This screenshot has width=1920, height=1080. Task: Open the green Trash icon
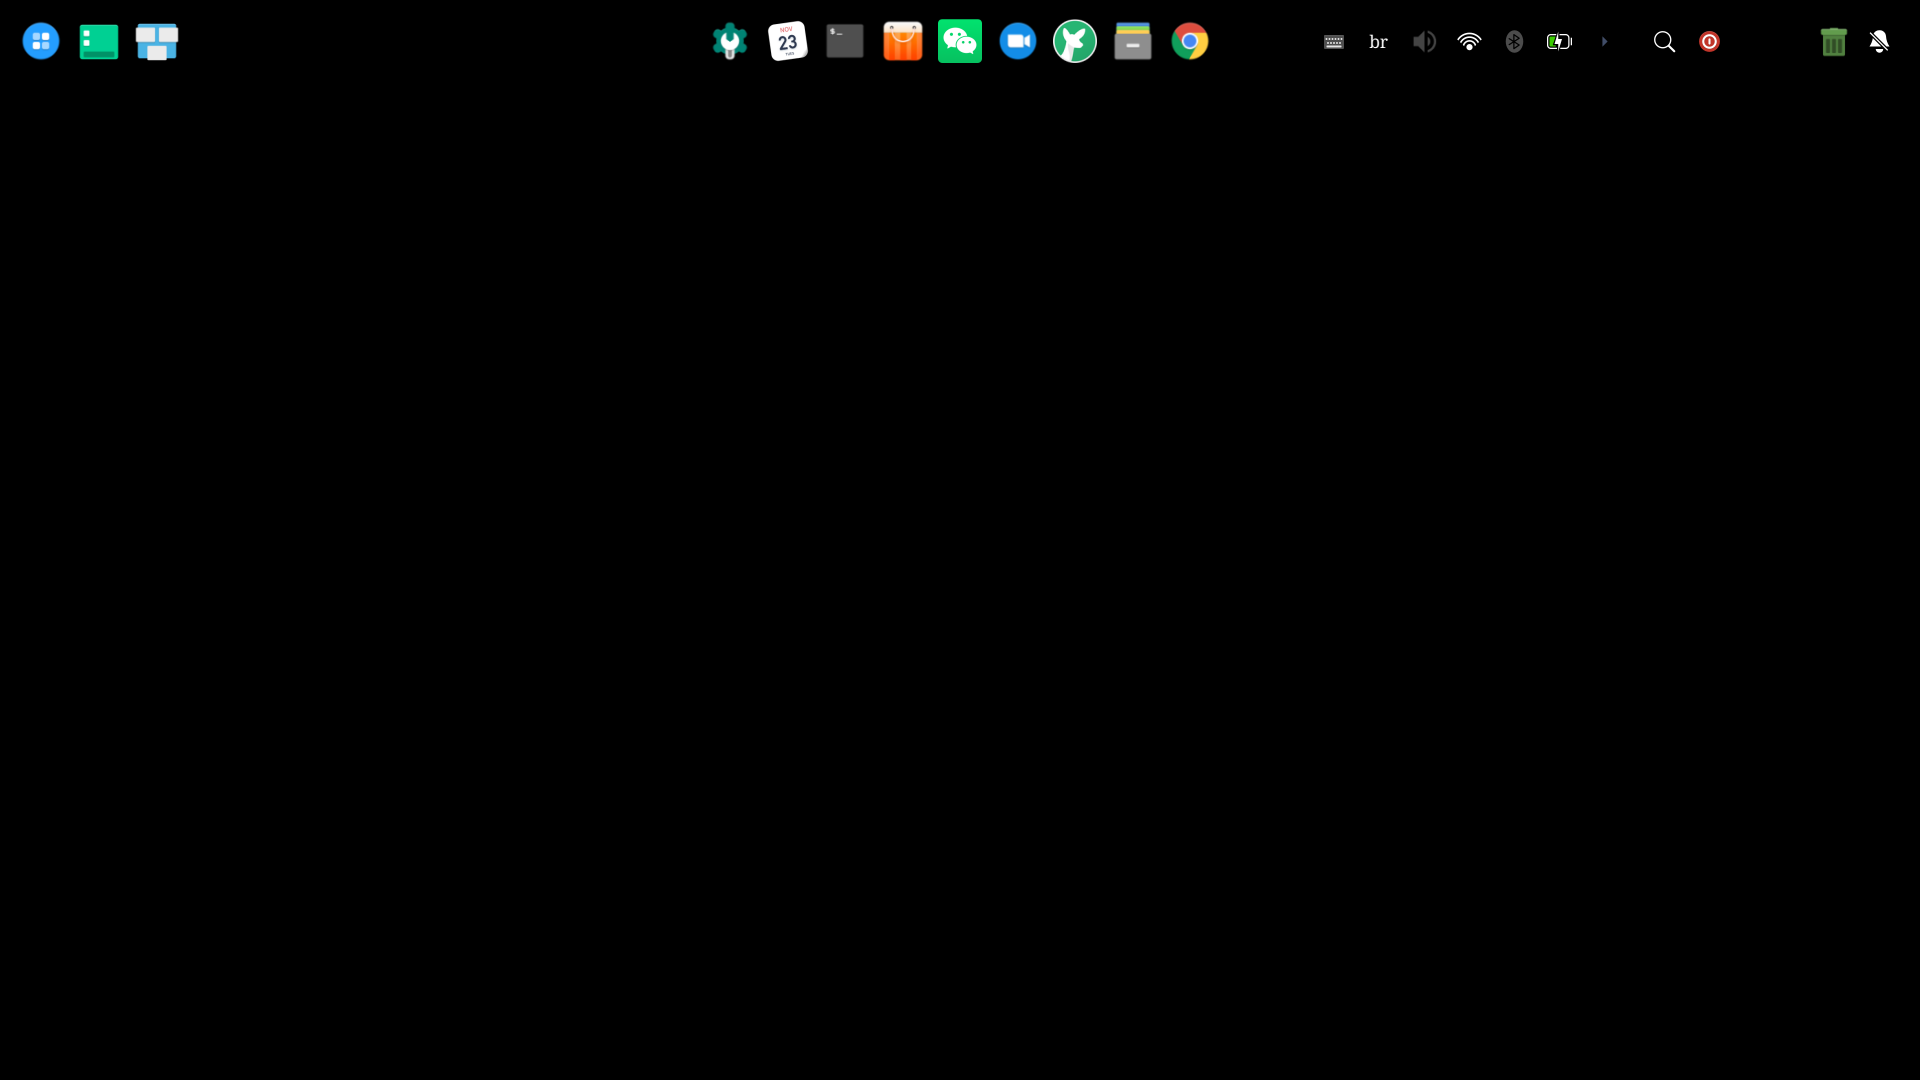(x=1834, y=41)
